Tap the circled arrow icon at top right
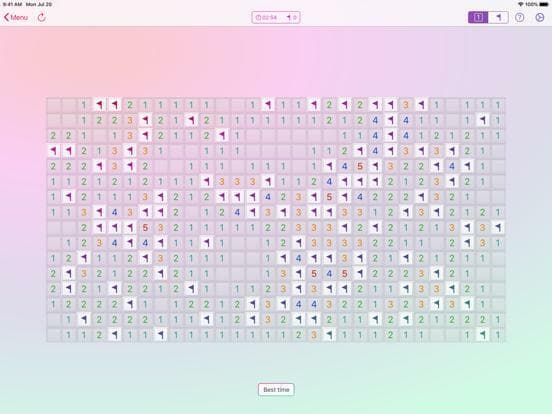This screenshot has width=552, height=414. click(x=540, y=17)
